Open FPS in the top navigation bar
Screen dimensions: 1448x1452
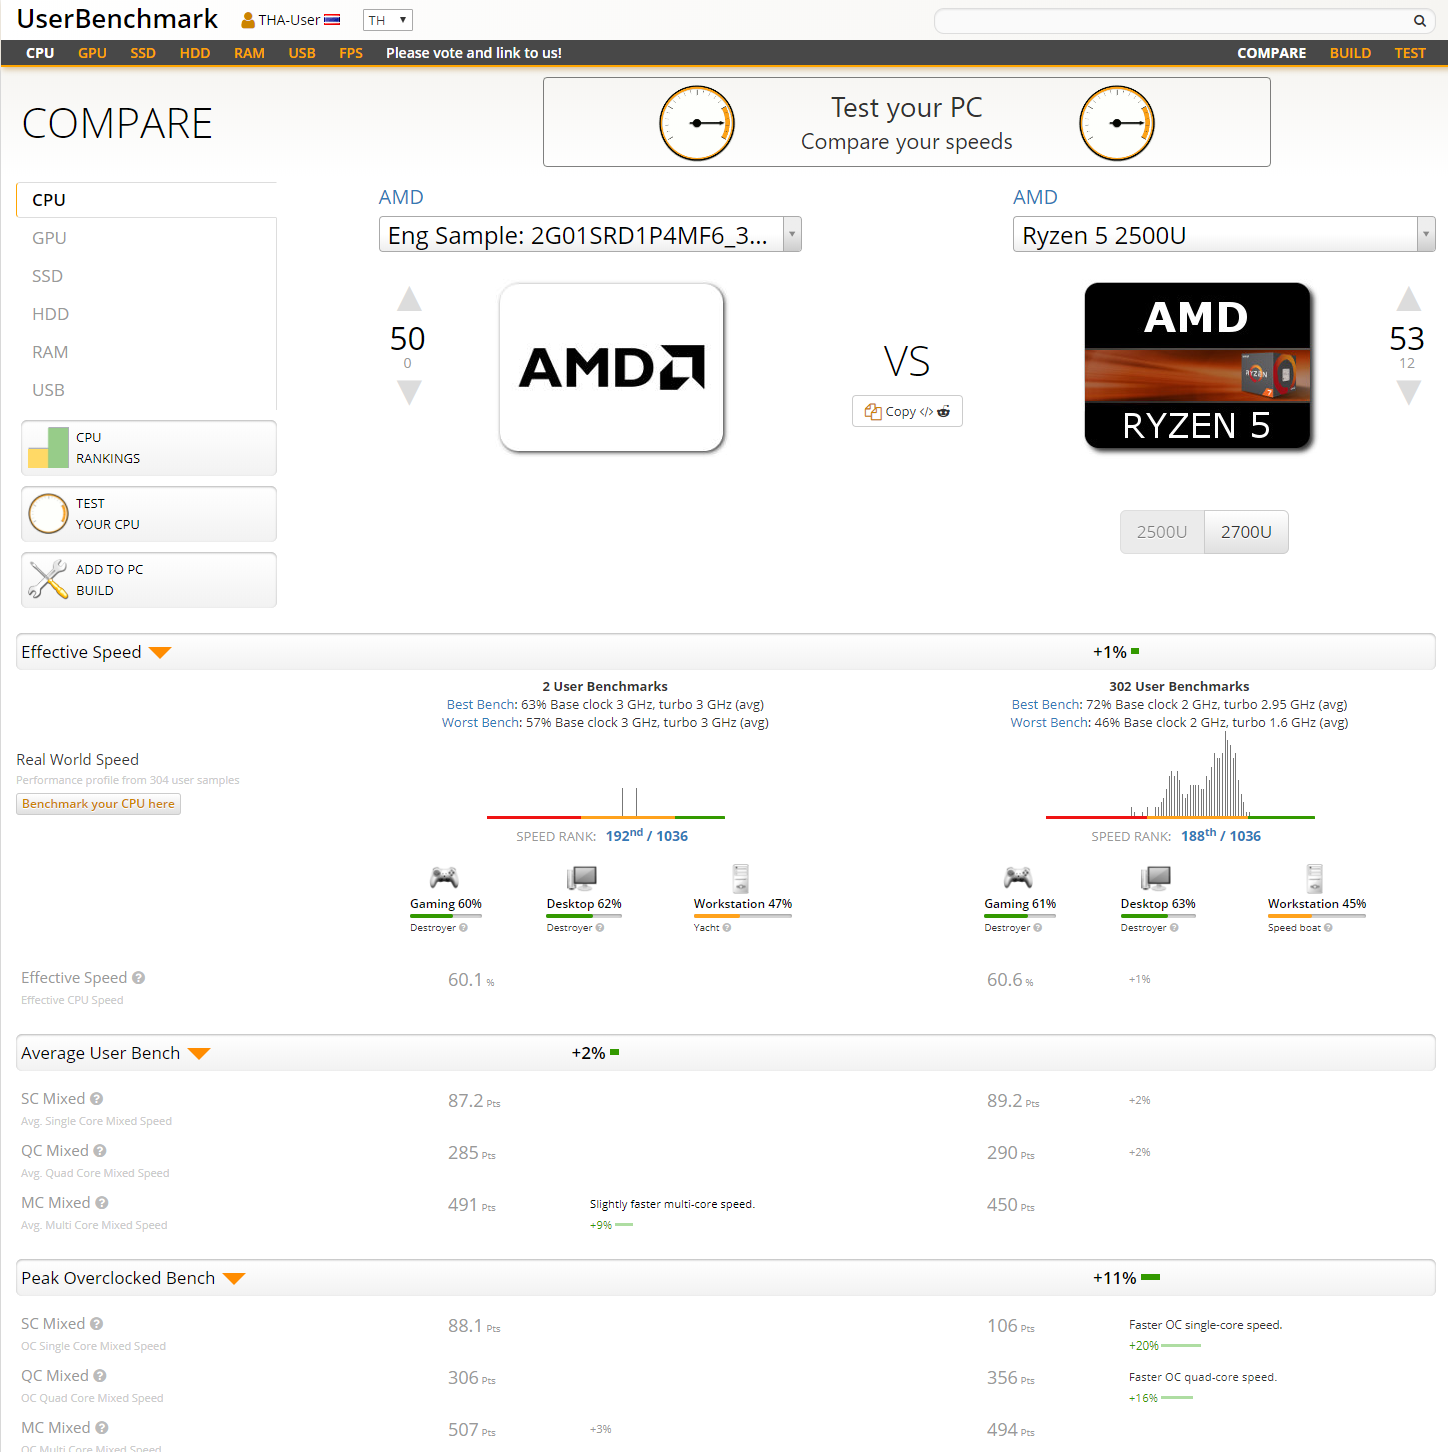(x=351, y=53)
